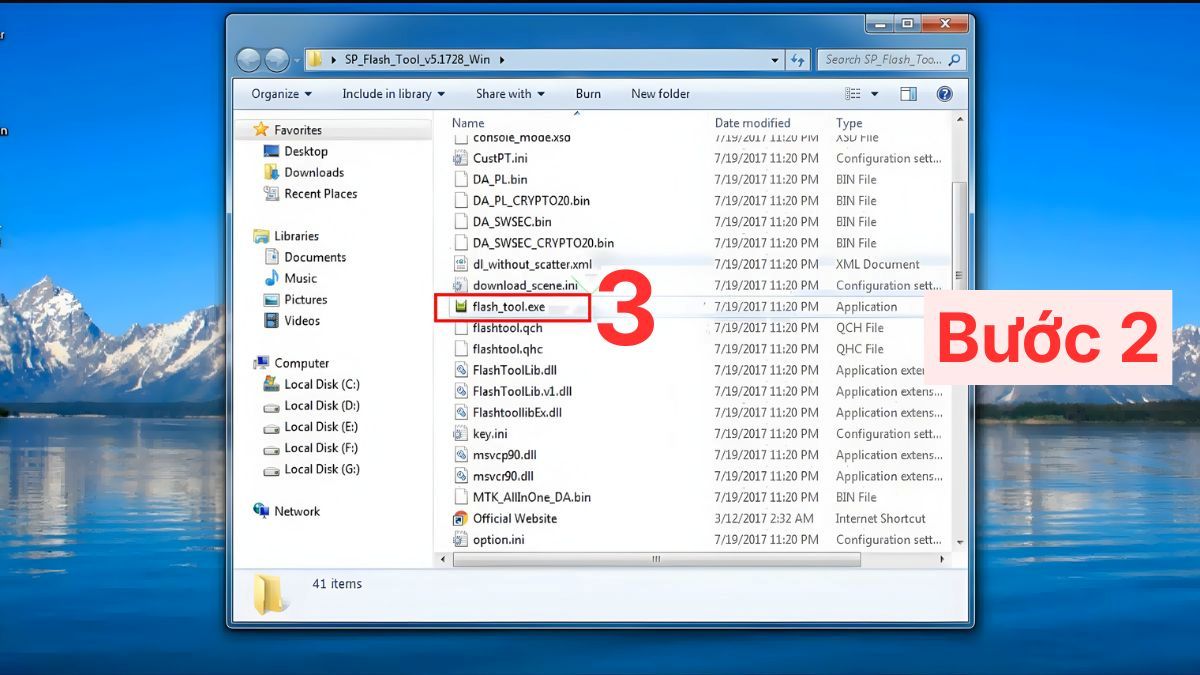Open the address bar history dropdown arrow

pyautogui.click(x=775, y=60)
